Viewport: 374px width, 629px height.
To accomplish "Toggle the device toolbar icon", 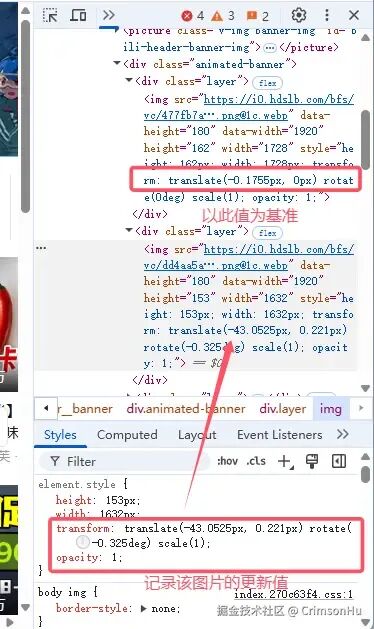I will click(78, 15).
